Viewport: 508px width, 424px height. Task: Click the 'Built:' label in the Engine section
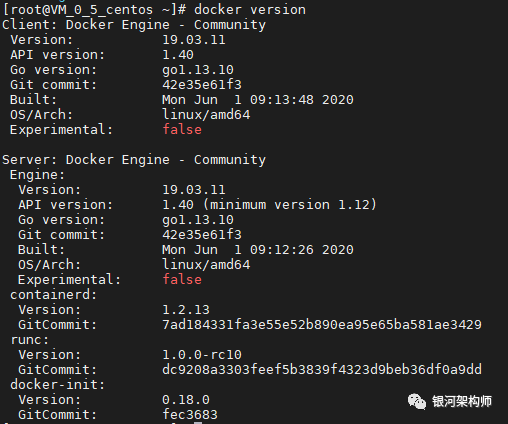point(41,250)
